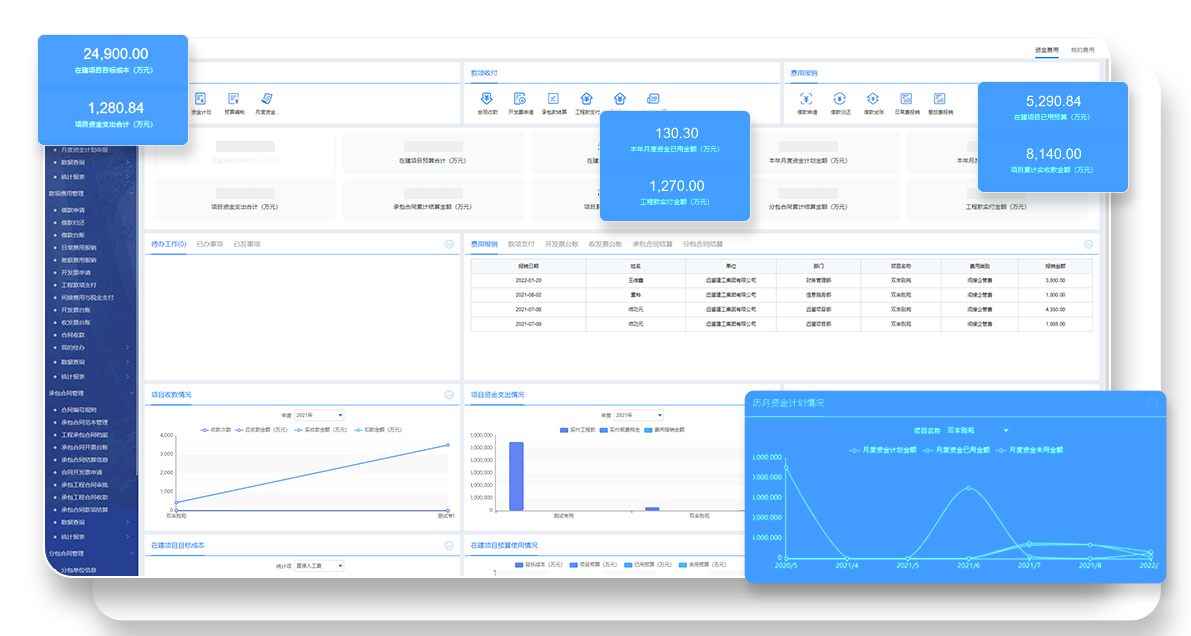Viewport: 1191px width, 636px height.
Task: Click the 预算编制 shortcut icon
Action: click(234, 99)
